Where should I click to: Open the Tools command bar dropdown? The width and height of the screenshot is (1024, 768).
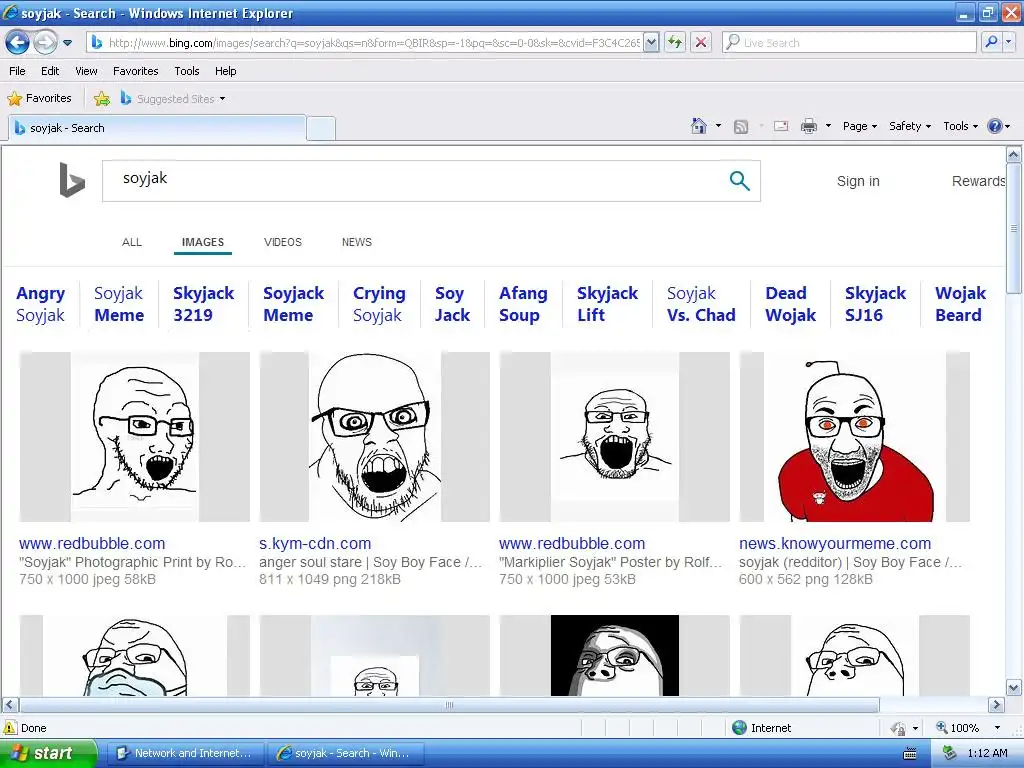pos(960,126)
